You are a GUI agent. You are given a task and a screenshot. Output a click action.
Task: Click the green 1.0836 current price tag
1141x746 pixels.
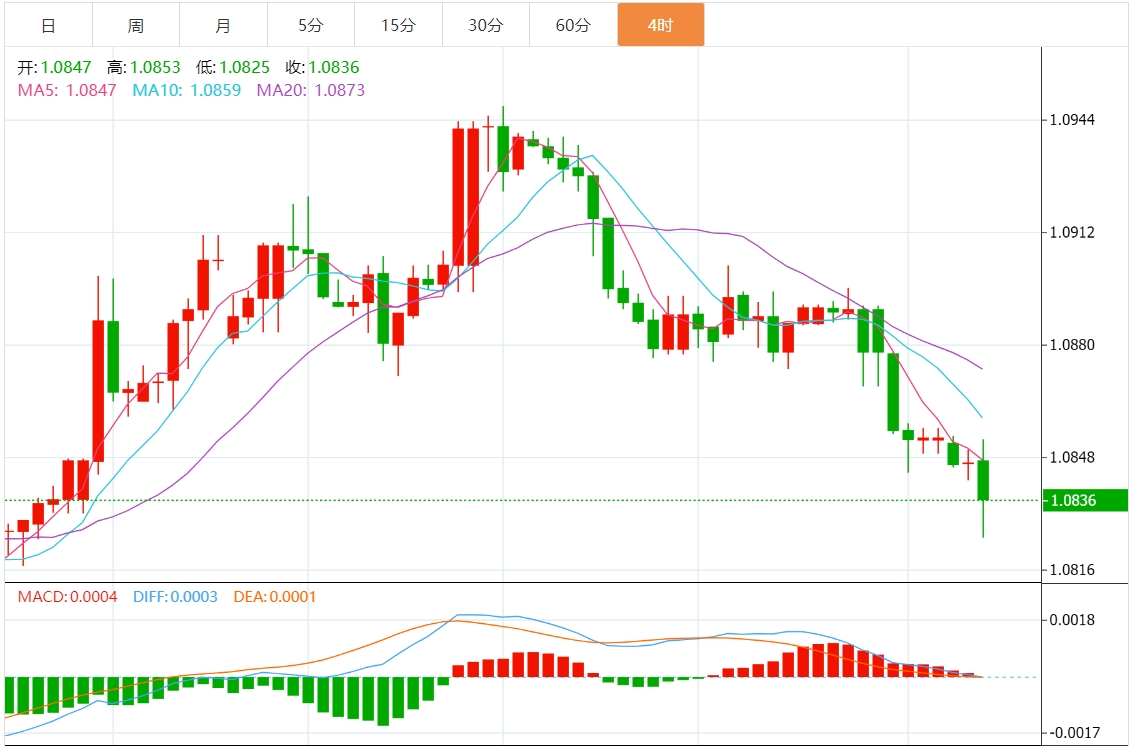coord(1085,500)
